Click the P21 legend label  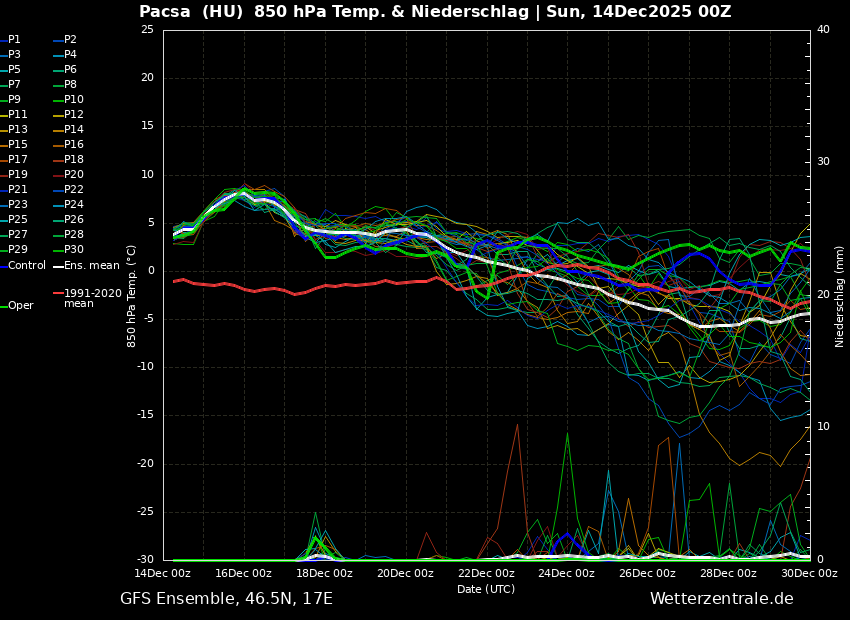tap(18, 190)
